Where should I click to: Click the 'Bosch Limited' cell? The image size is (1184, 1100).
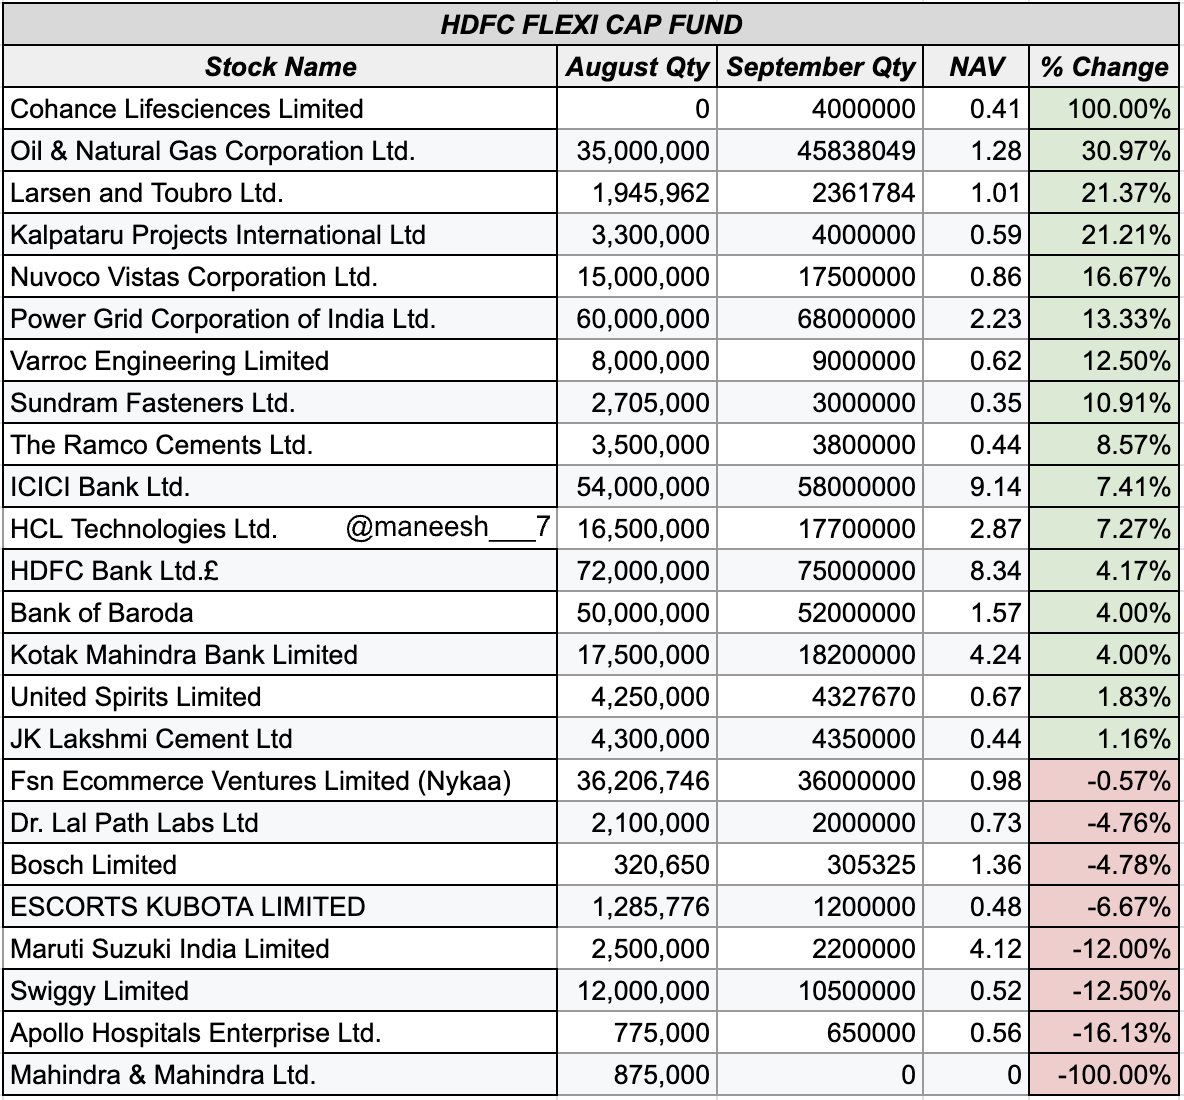280,864
